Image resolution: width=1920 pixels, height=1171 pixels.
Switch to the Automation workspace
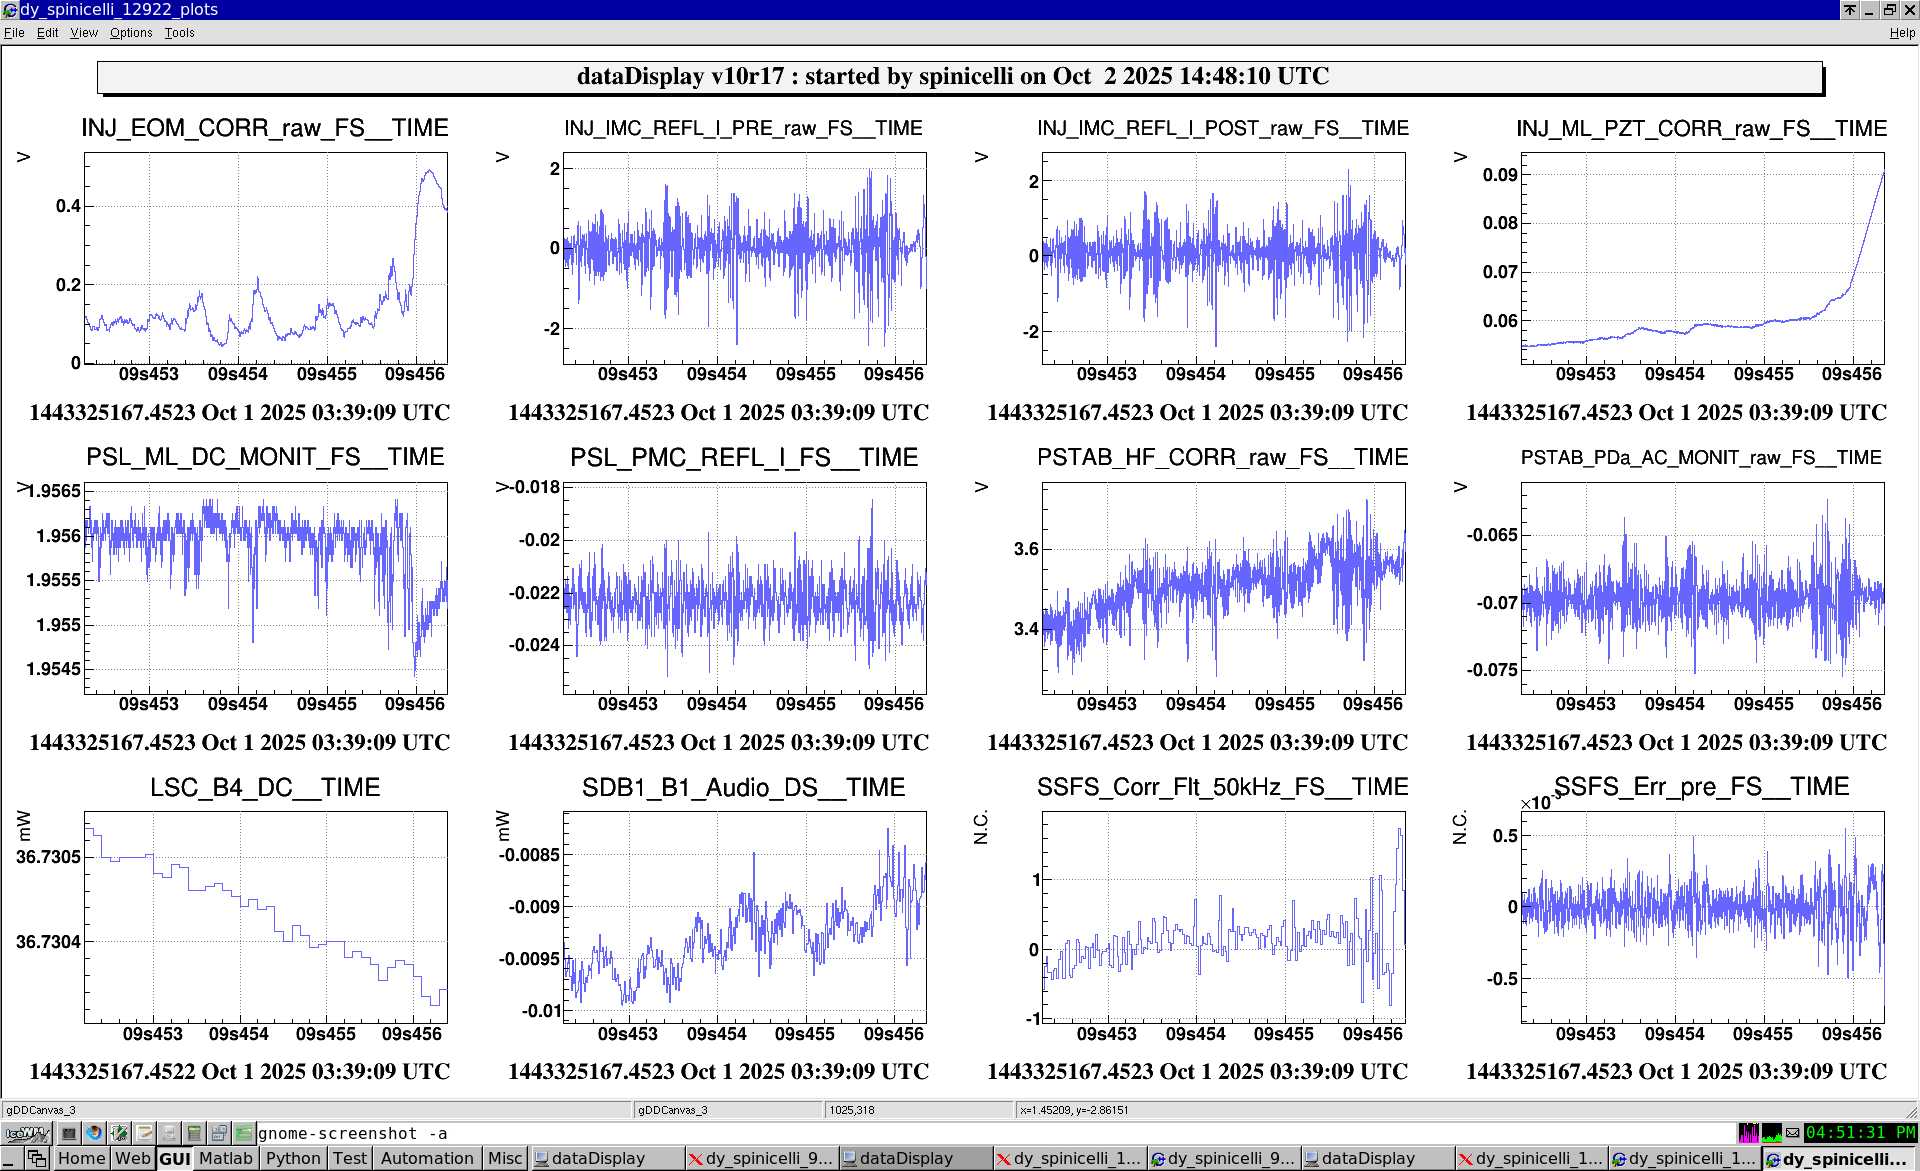427,1158
